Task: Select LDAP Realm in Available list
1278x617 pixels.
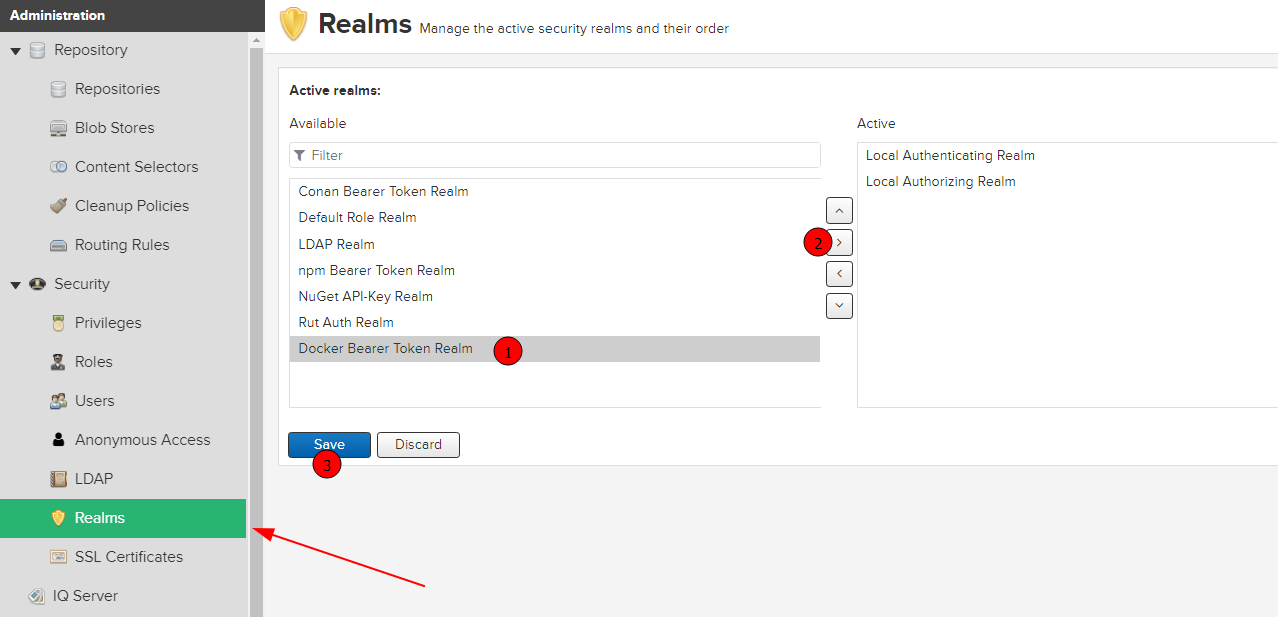Action: click(555, 244)
